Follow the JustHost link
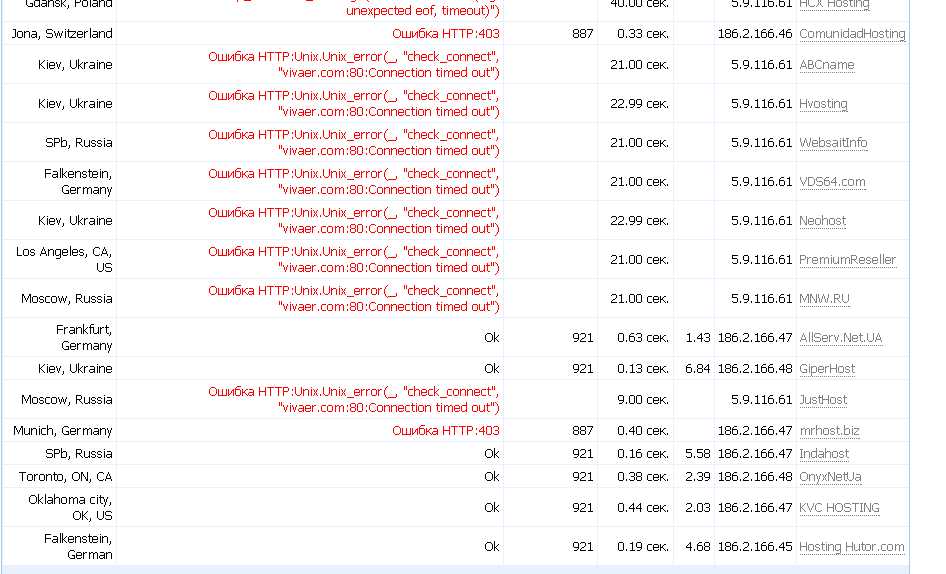This screenshot has width=946, height=574. pyautogui.click(x=823, y=400)
